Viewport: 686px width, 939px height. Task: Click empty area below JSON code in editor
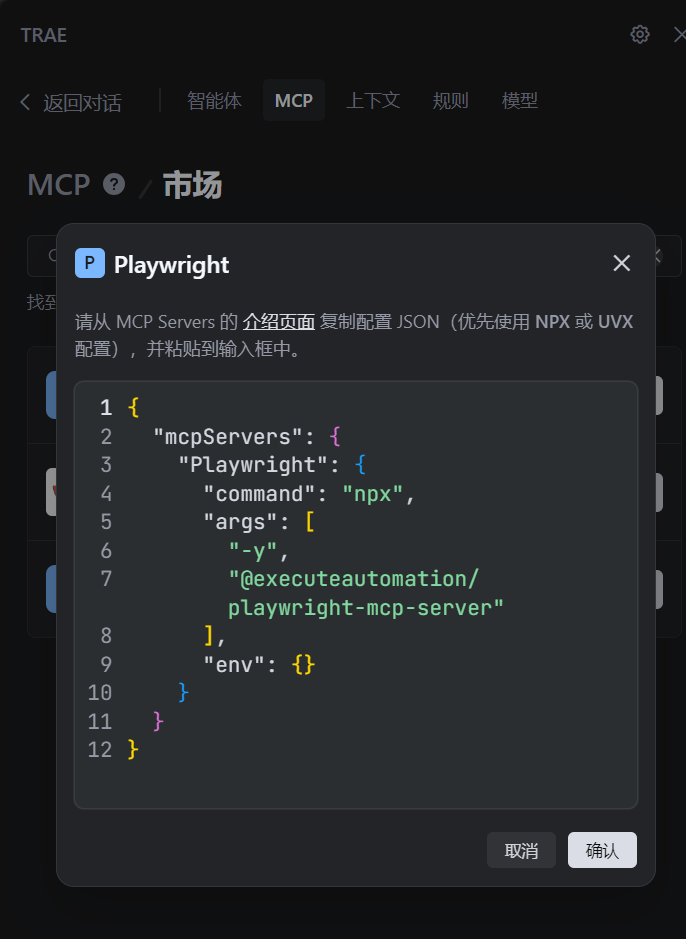tap(356, 783)
